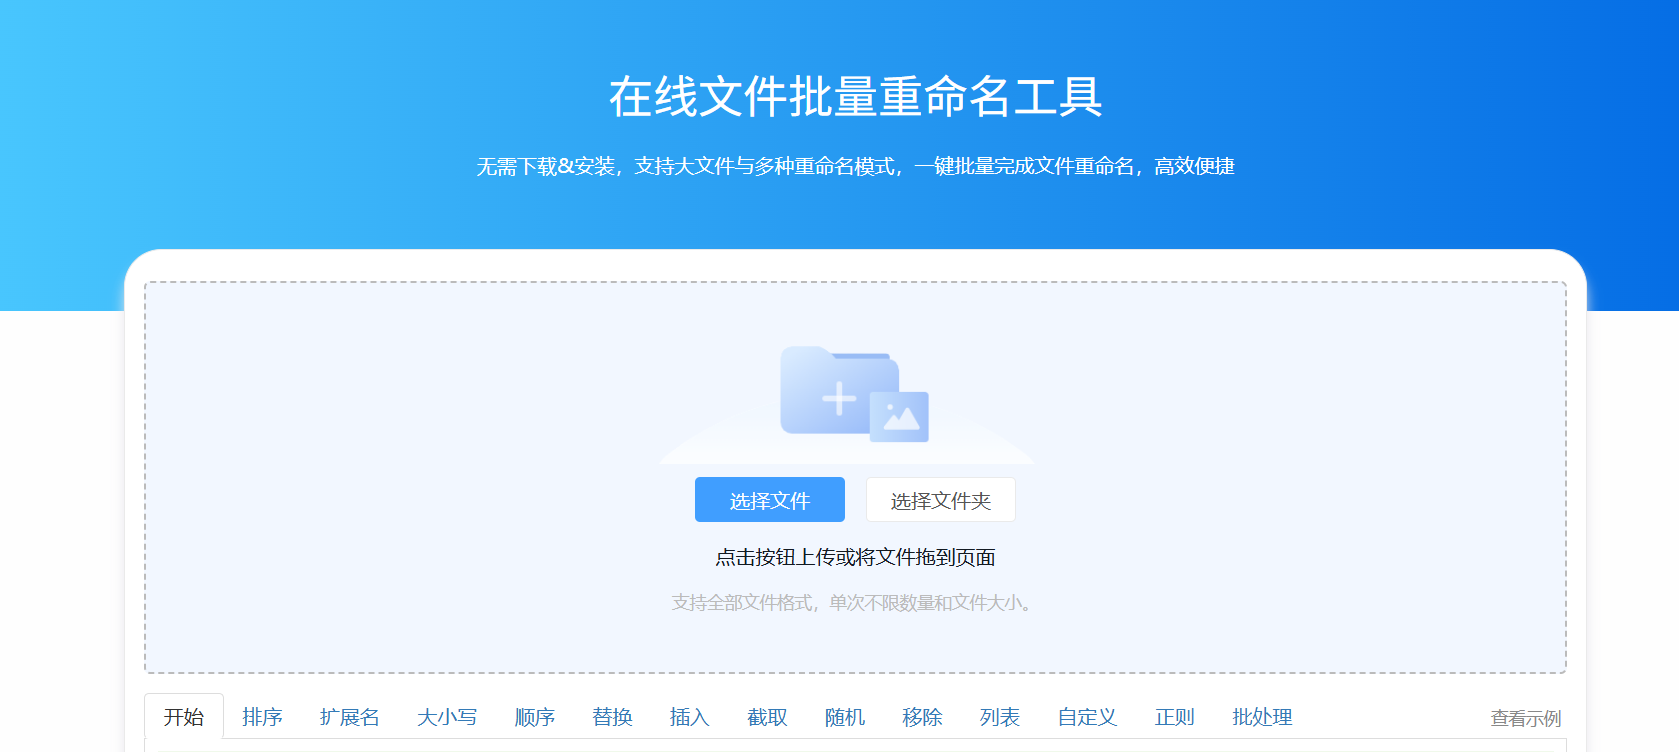The height and width of the screenshot is (752, 1679).
Task: Click the 在线文件批量重命名工具 title
Action: pyautogui.click(x=856, y=97)
